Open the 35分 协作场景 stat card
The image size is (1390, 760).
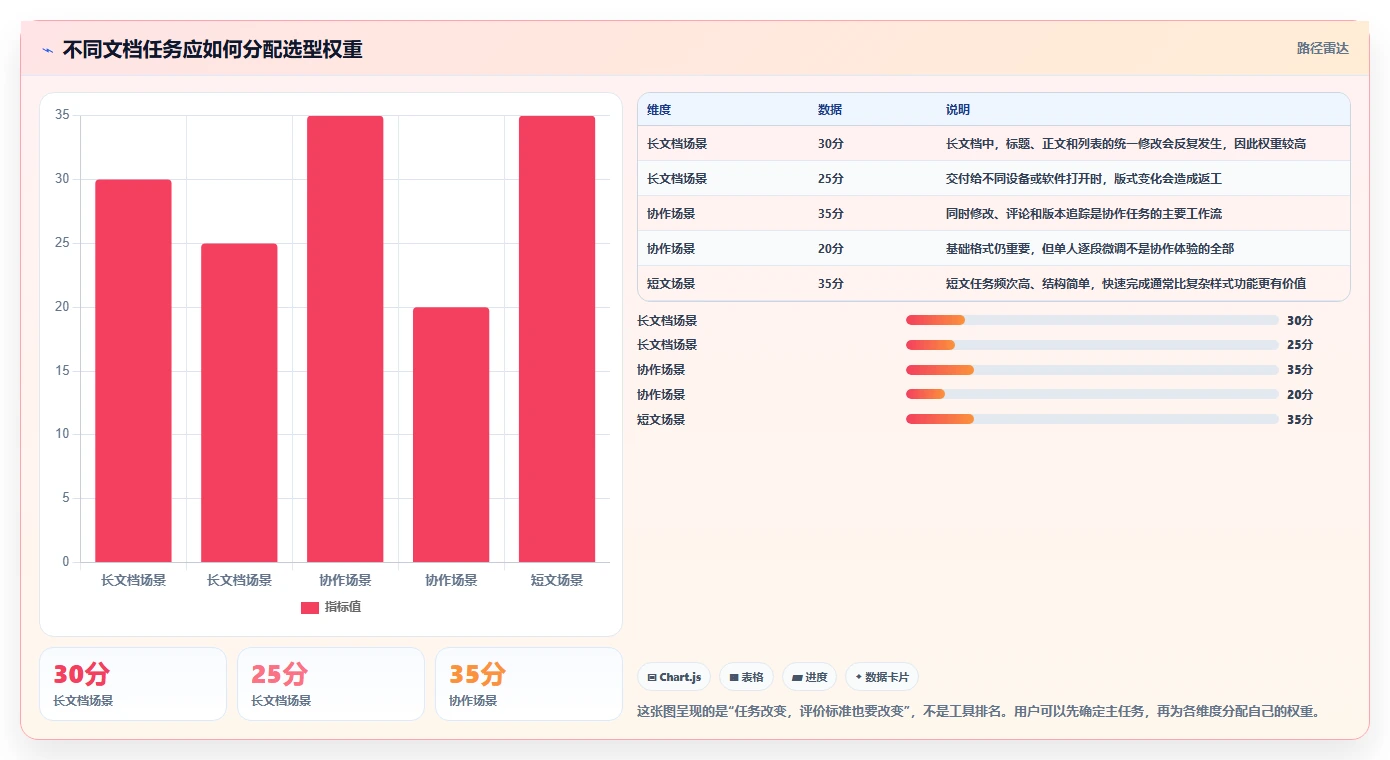point(529,684)
